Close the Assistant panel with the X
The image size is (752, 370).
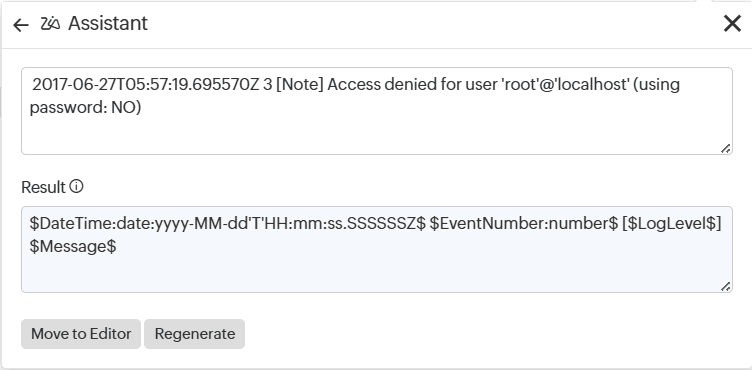pos(732,23)
